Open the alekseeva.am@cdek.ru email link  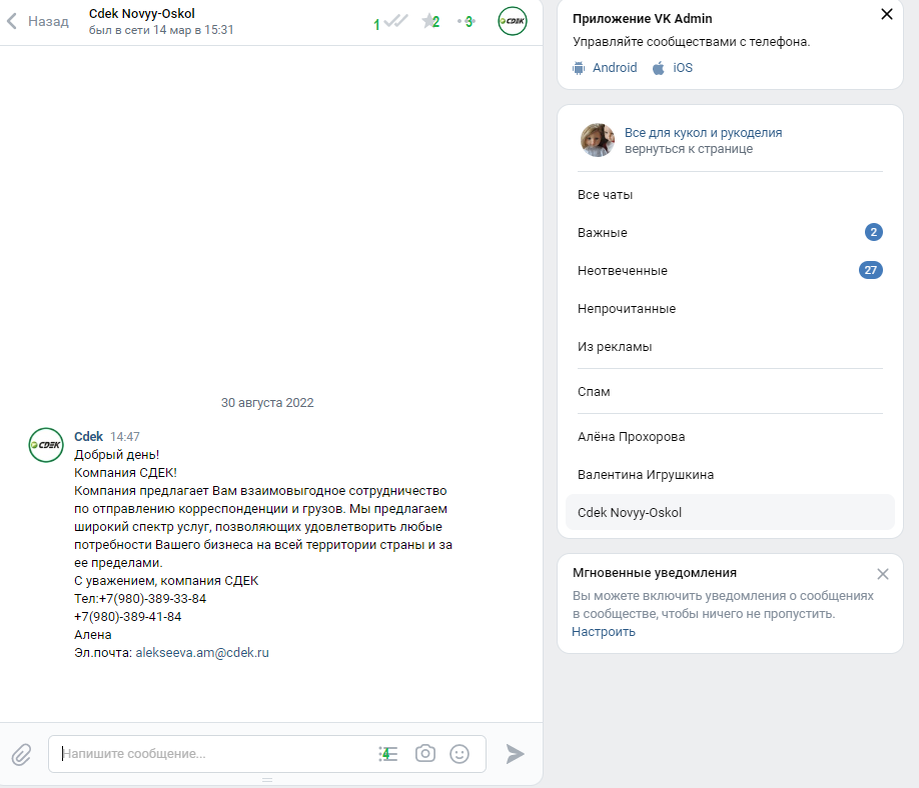[202, 653]
